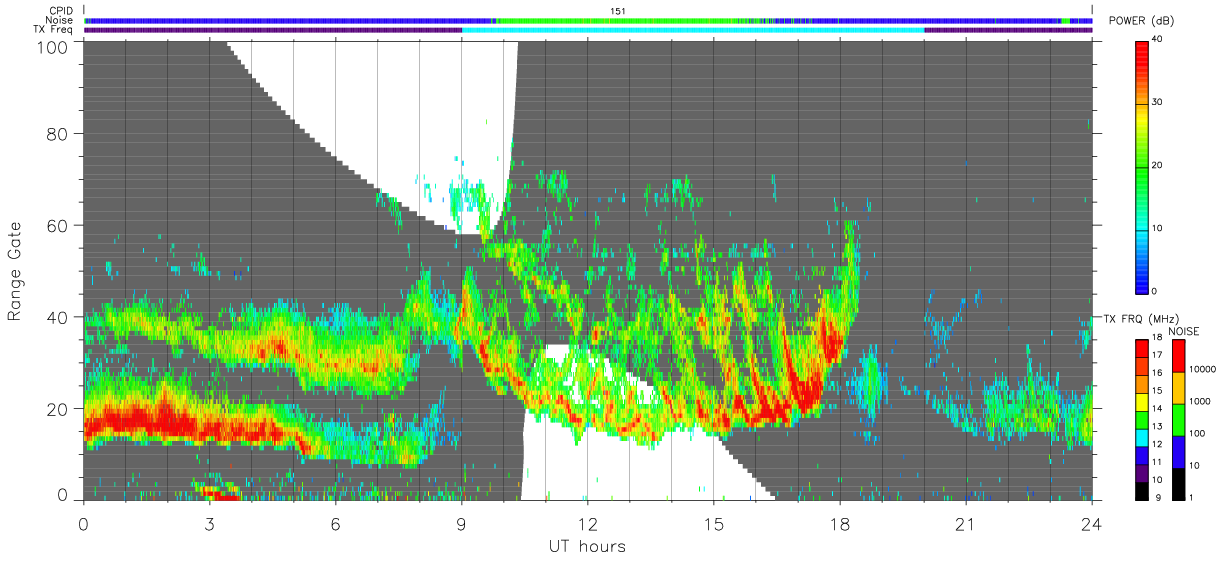Select the red 17–18 MHz swatch
The image size is (1228, 567).
1142,348
